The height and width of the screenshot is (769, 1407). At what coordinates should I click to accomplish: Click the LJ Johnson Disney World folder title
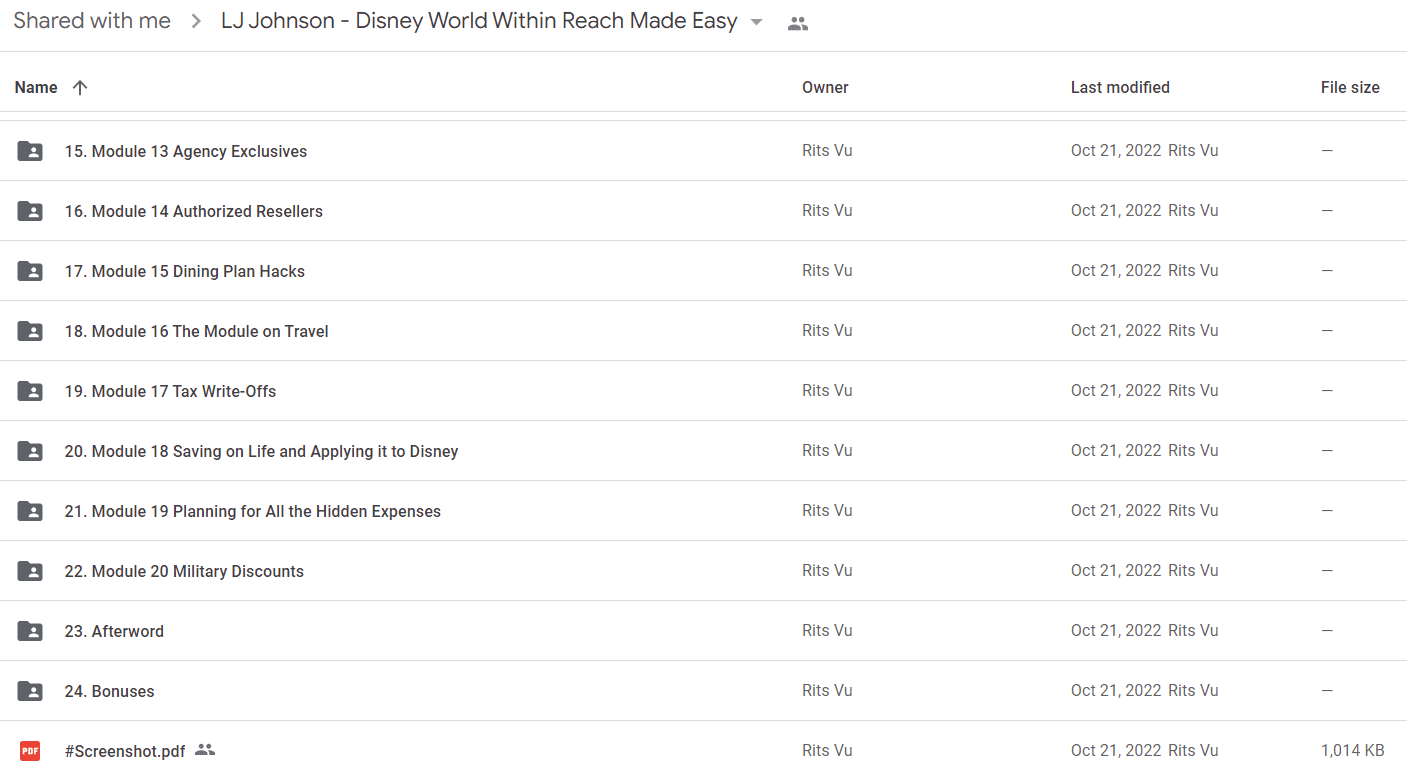[x=479, y=21]
